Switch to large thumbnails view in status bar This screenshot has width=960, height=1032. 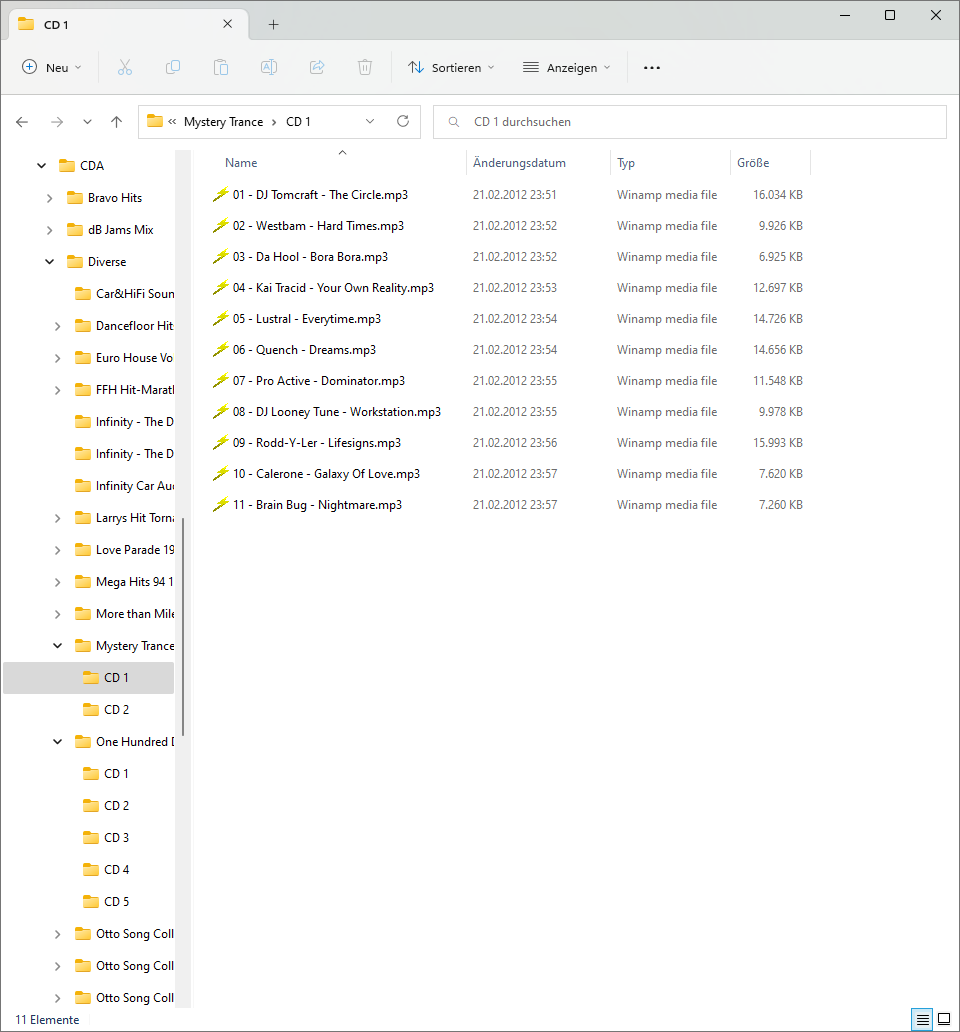click(x=944, y=1018)
